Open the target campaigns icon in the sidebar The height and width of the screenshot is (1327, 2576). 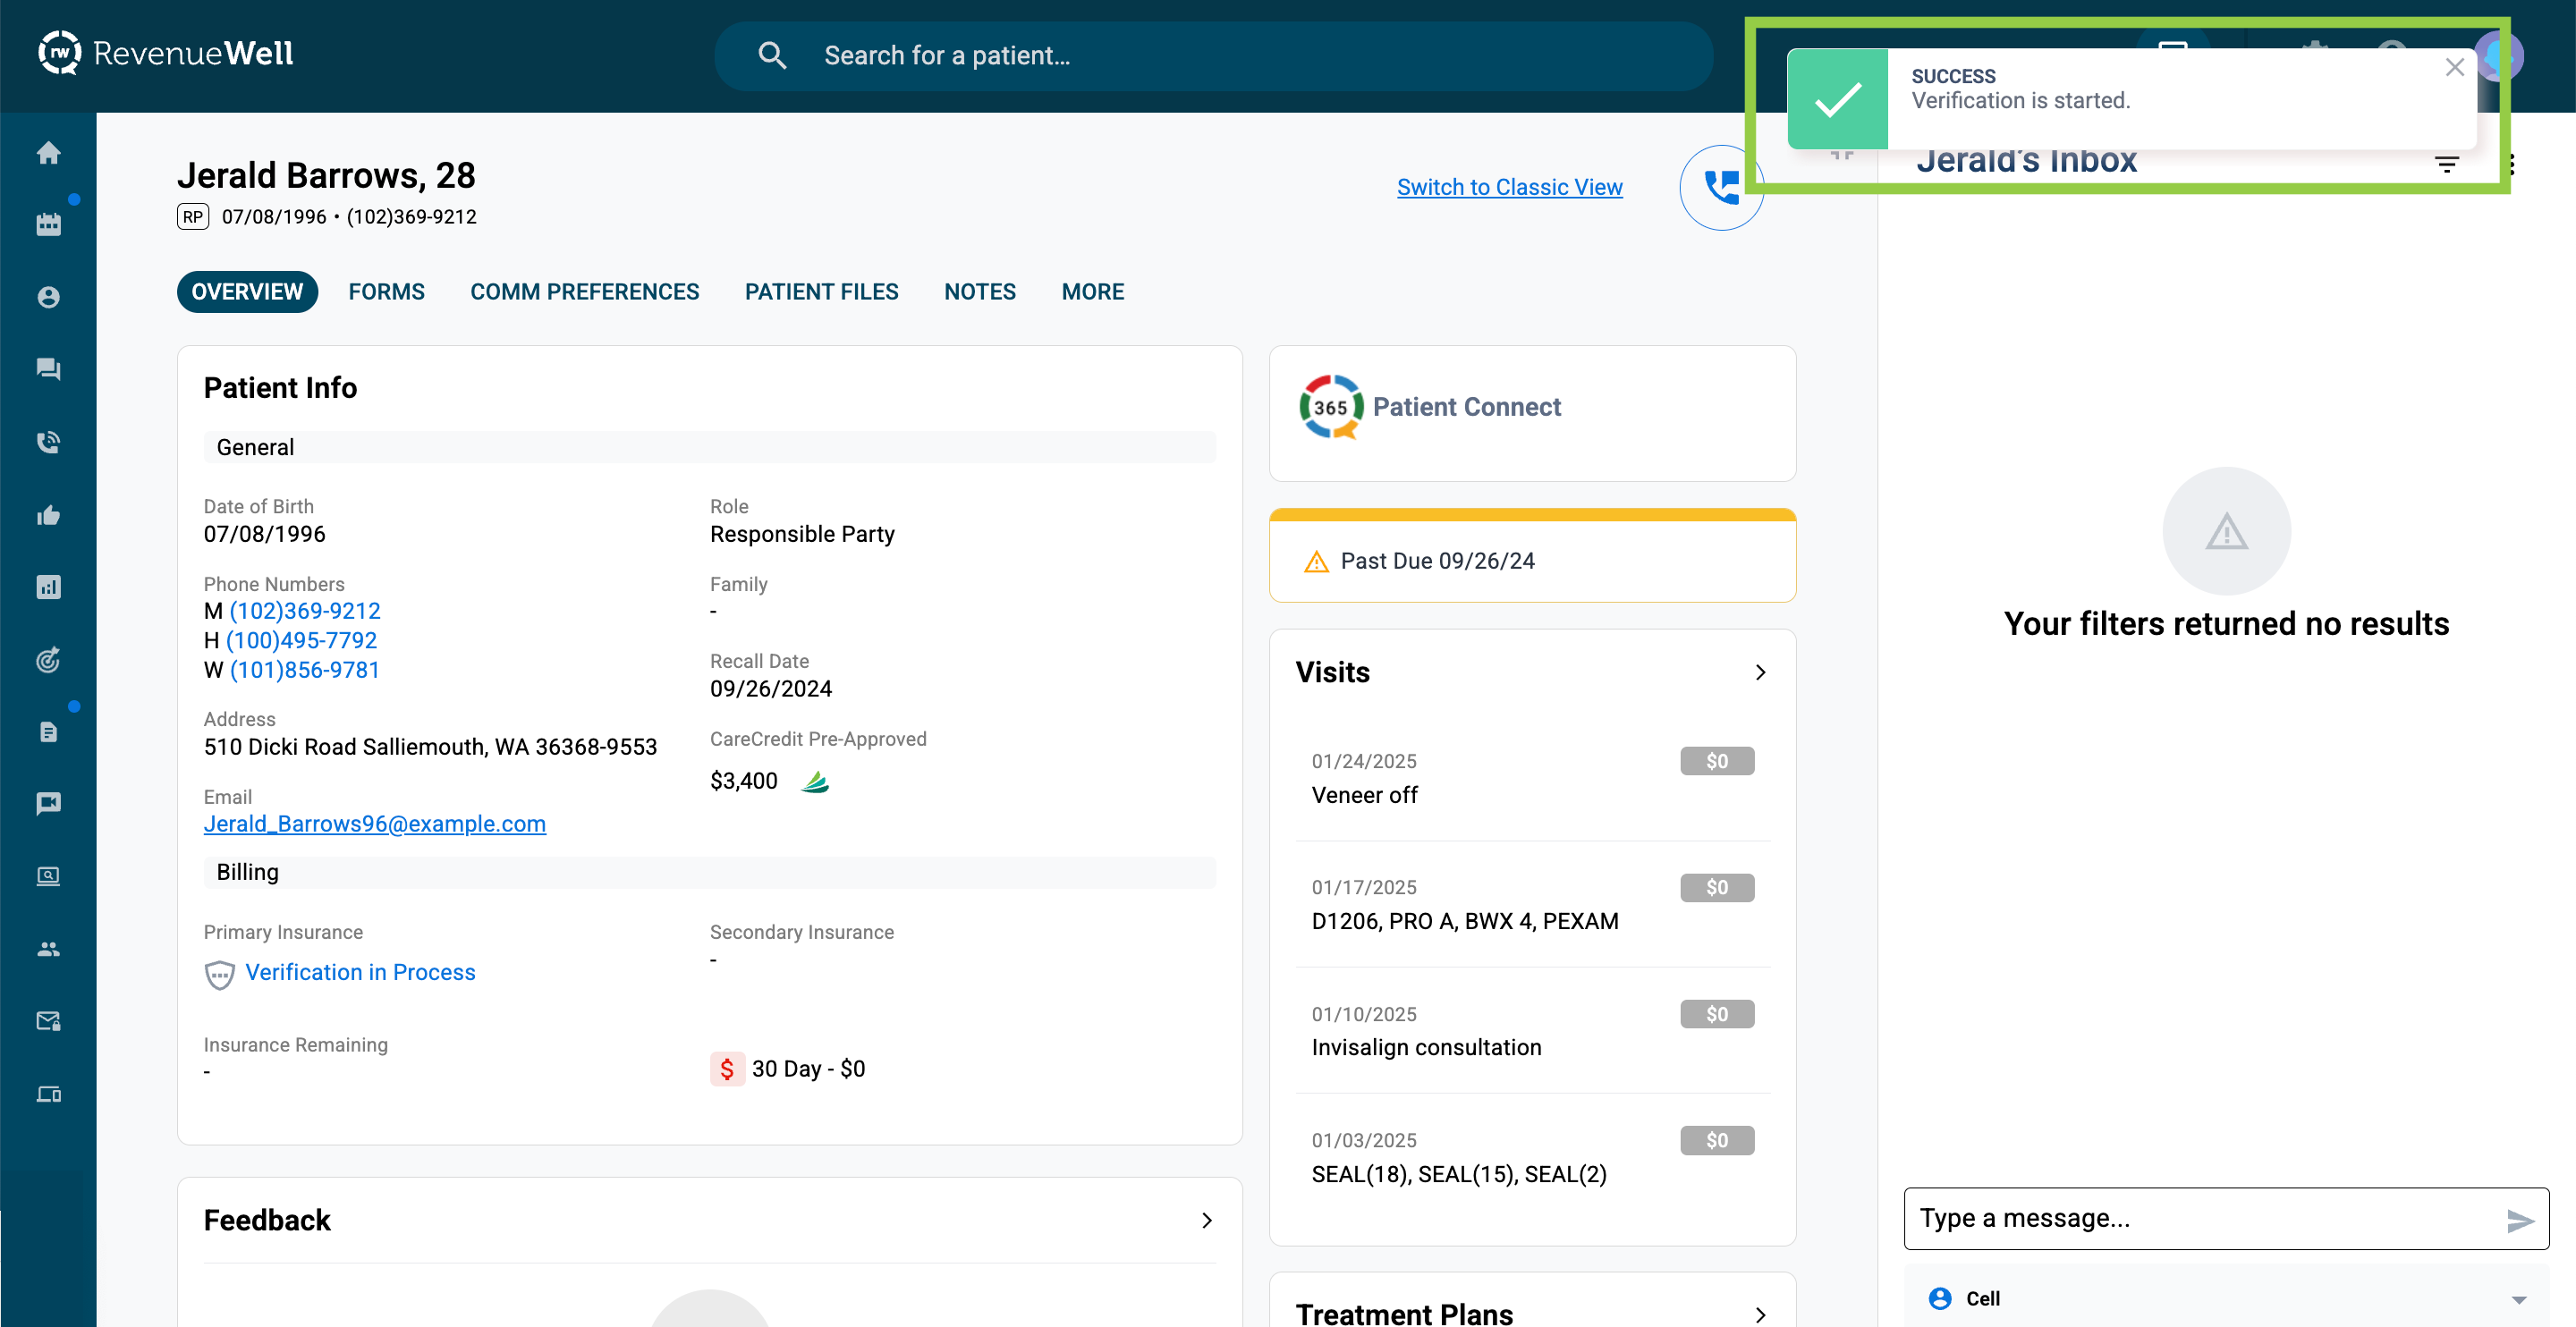click(x=48, y=660)
